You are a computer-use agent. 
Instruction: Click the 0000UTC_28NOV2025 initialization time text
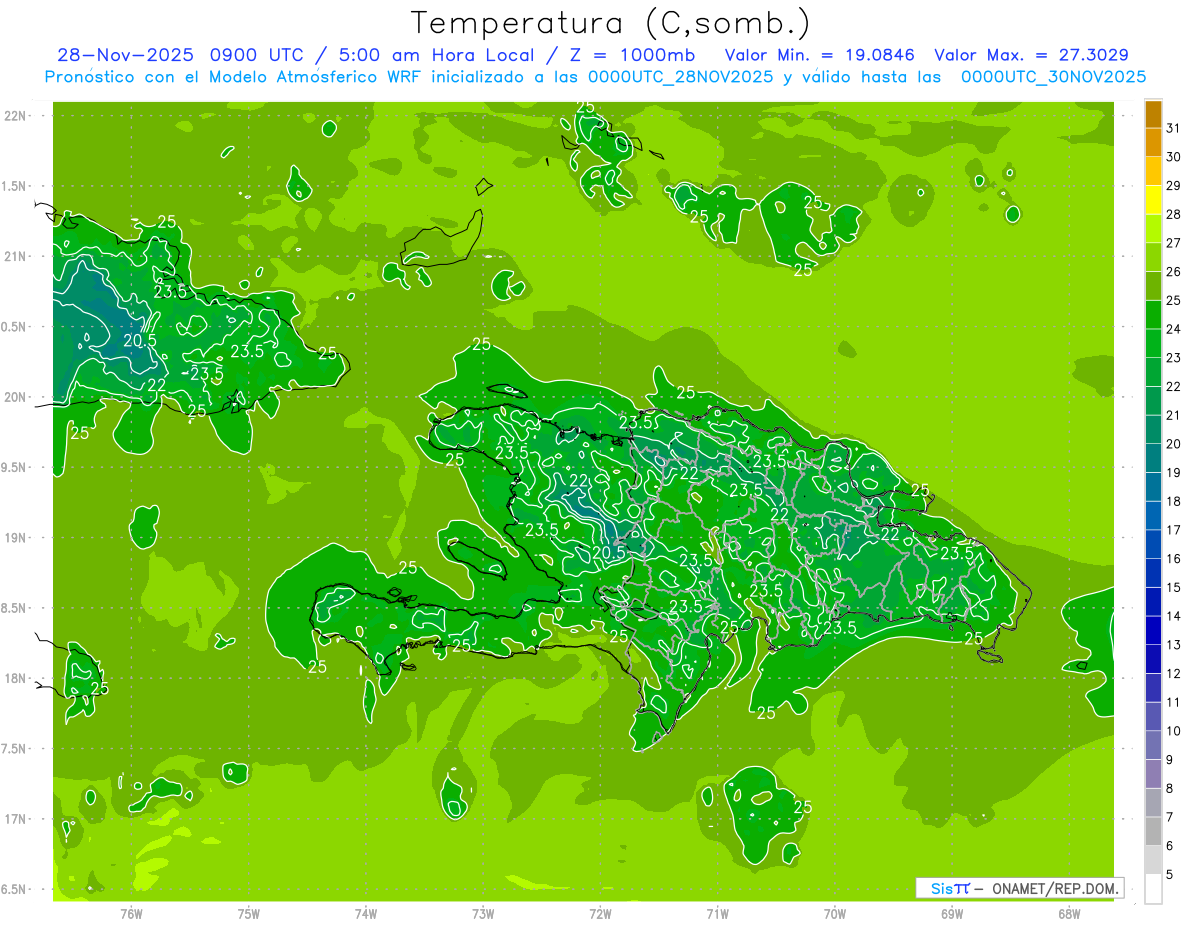tap(680, 77)
